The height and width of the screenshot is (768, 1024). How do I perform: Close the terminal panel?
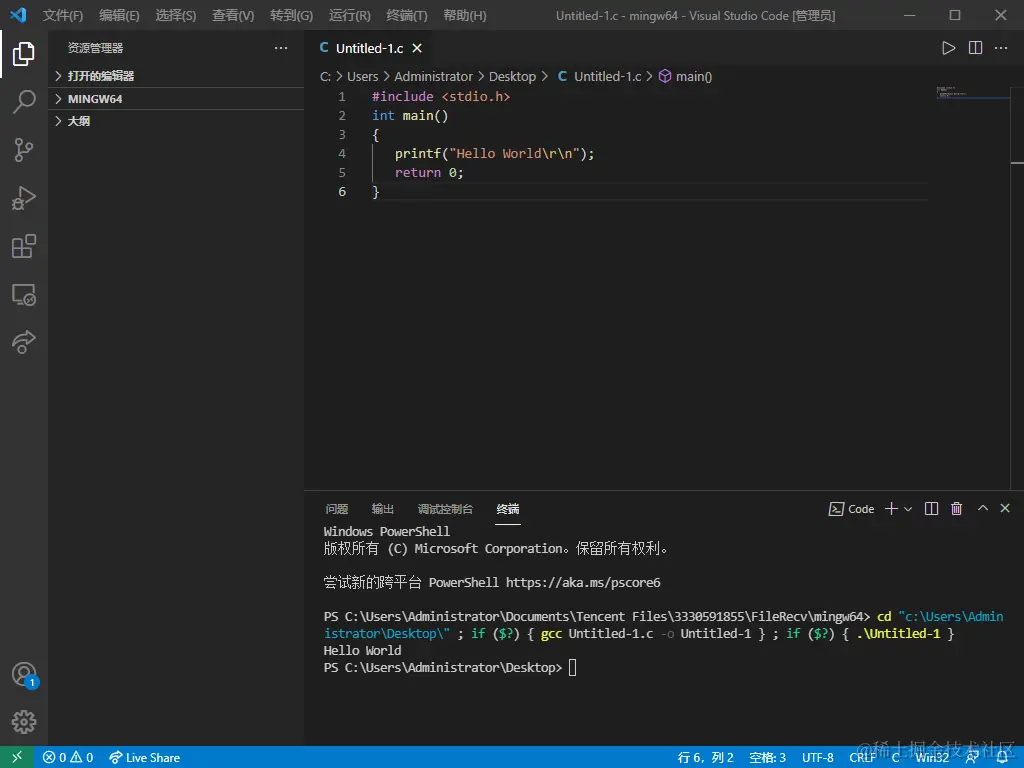pos(1005,508)
